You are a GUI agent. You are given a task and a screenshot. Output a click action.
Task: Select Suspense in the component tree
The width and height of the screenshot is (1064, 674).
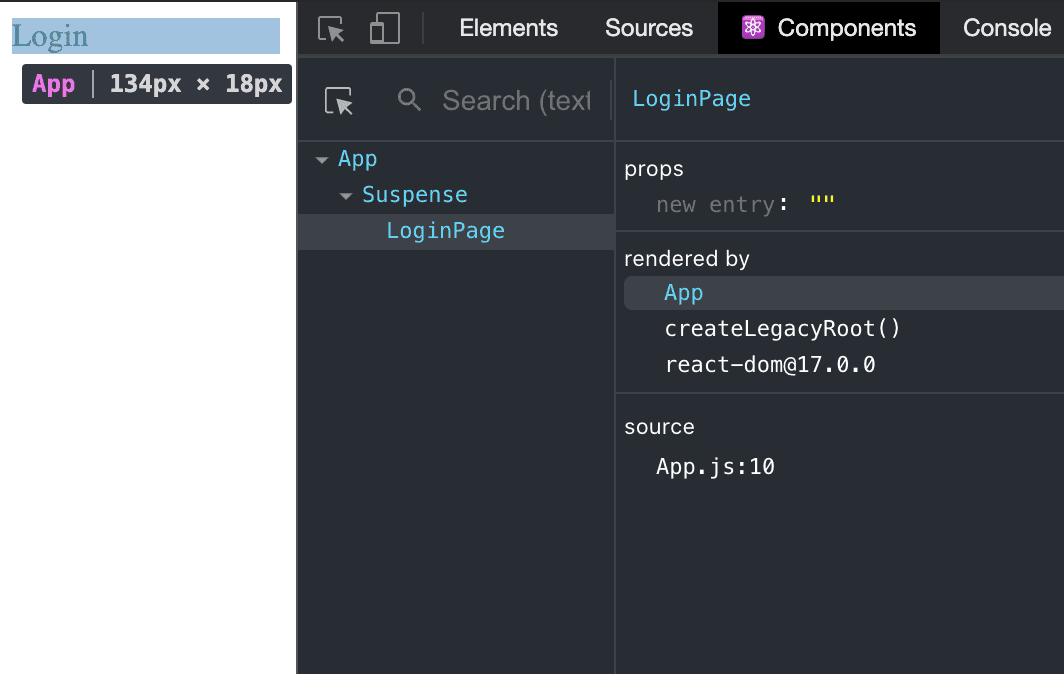pyautogui.click(x=415, y=195)
